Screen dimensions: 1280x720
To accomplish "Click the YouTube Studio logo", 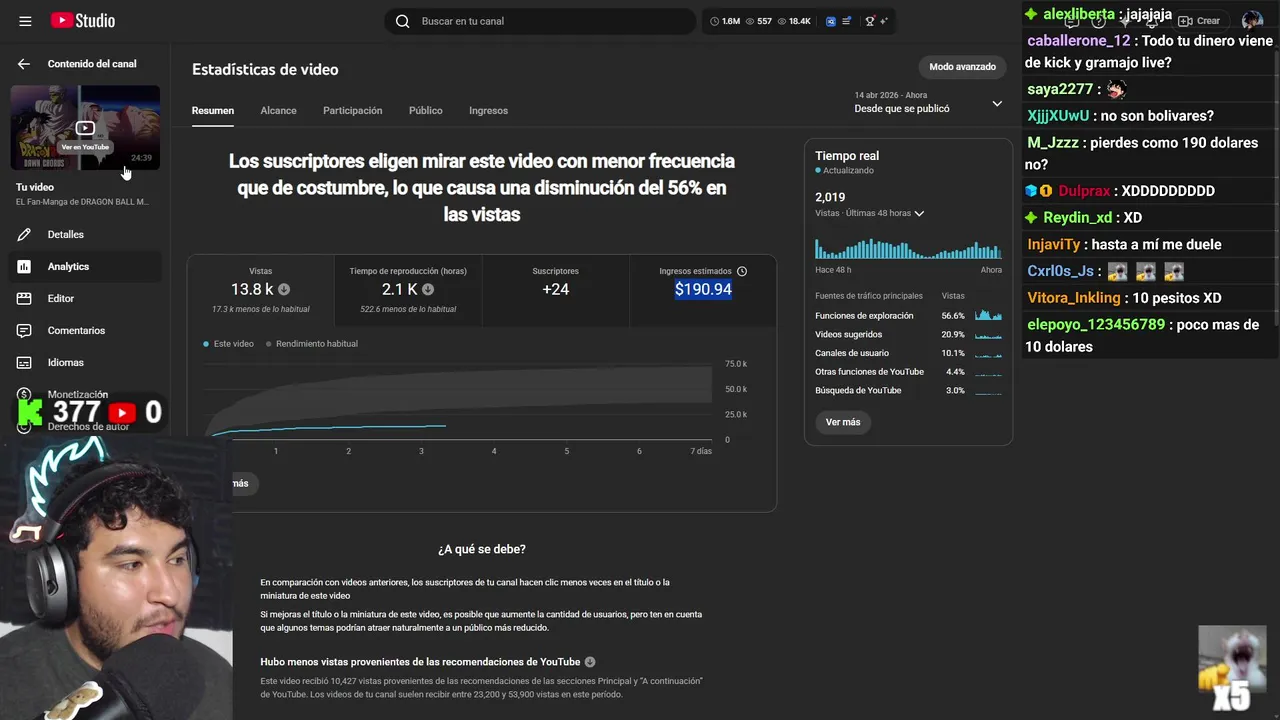I will tap(82, 21).
